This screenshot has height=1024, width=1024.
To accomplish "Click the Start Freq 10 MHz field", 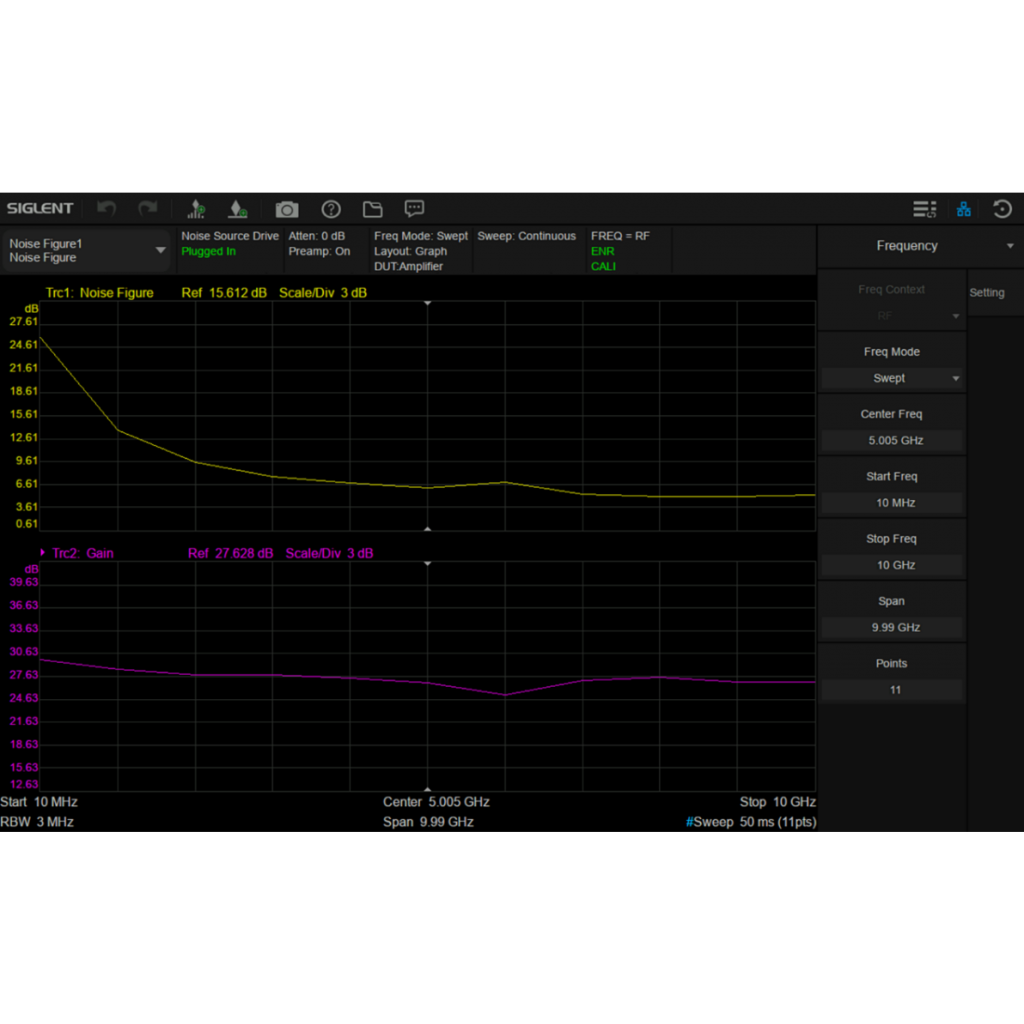I will pyautogui.click(x=891, y=503).
